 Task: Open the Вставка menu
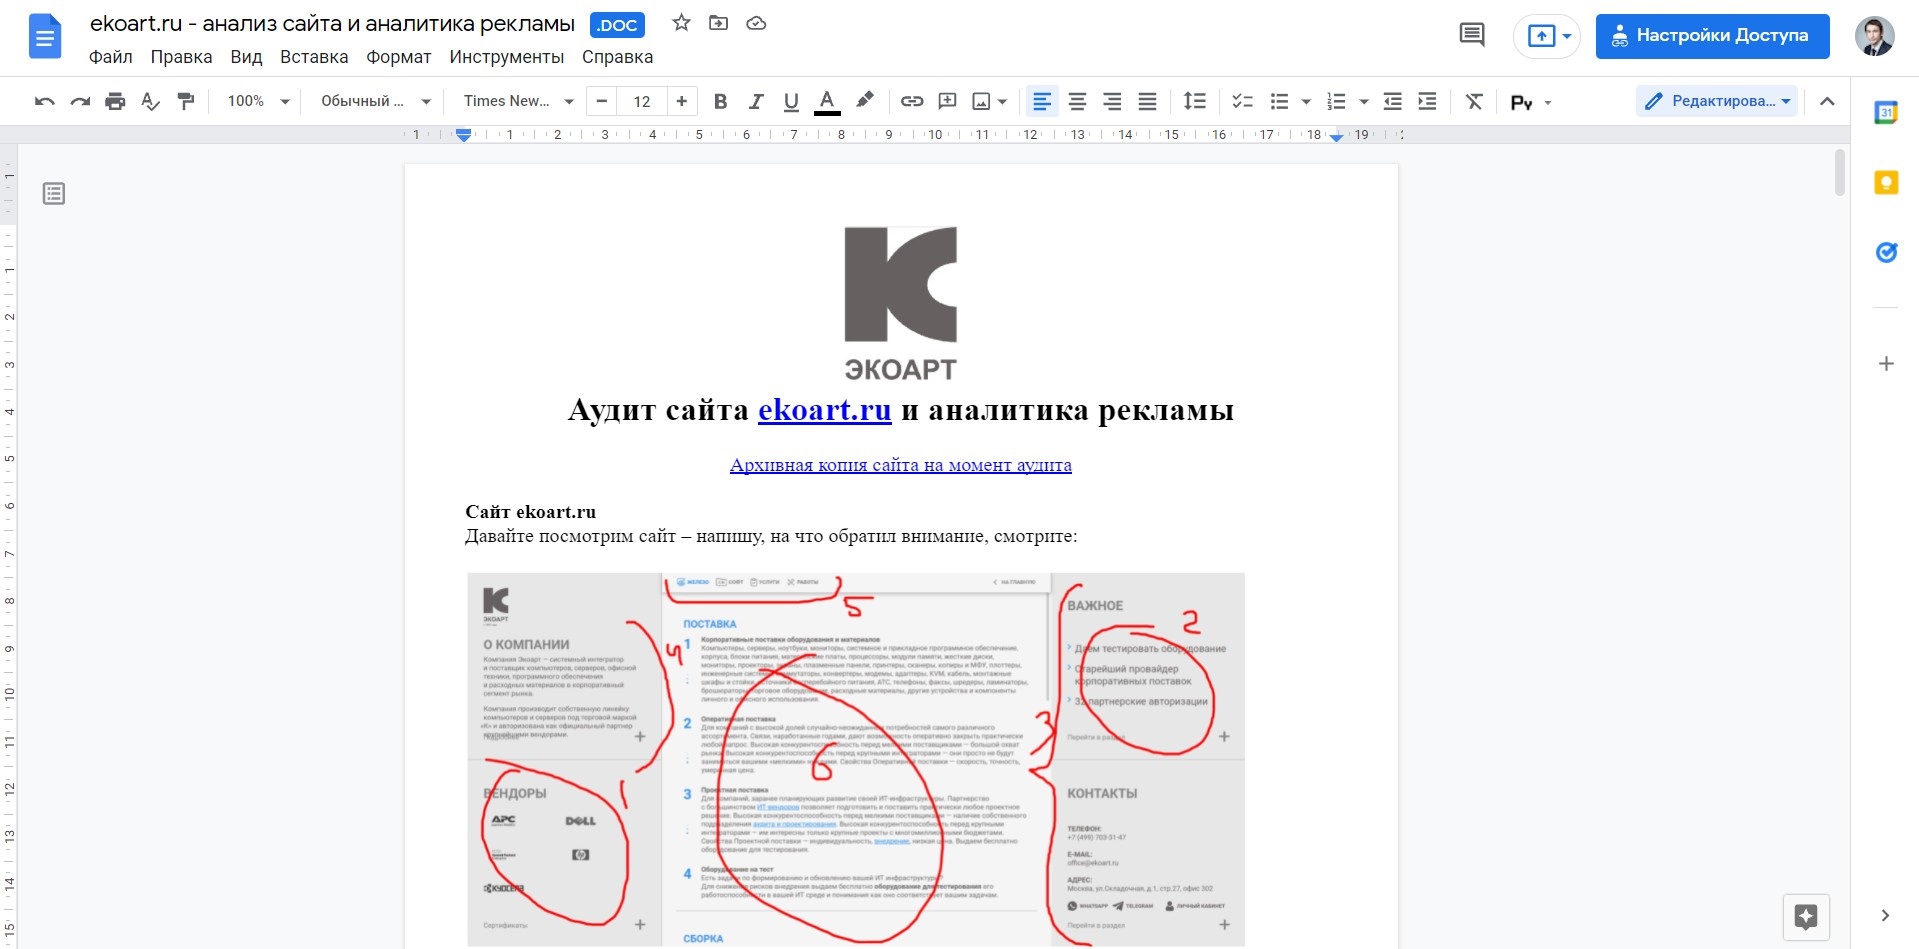coord(314,57)
